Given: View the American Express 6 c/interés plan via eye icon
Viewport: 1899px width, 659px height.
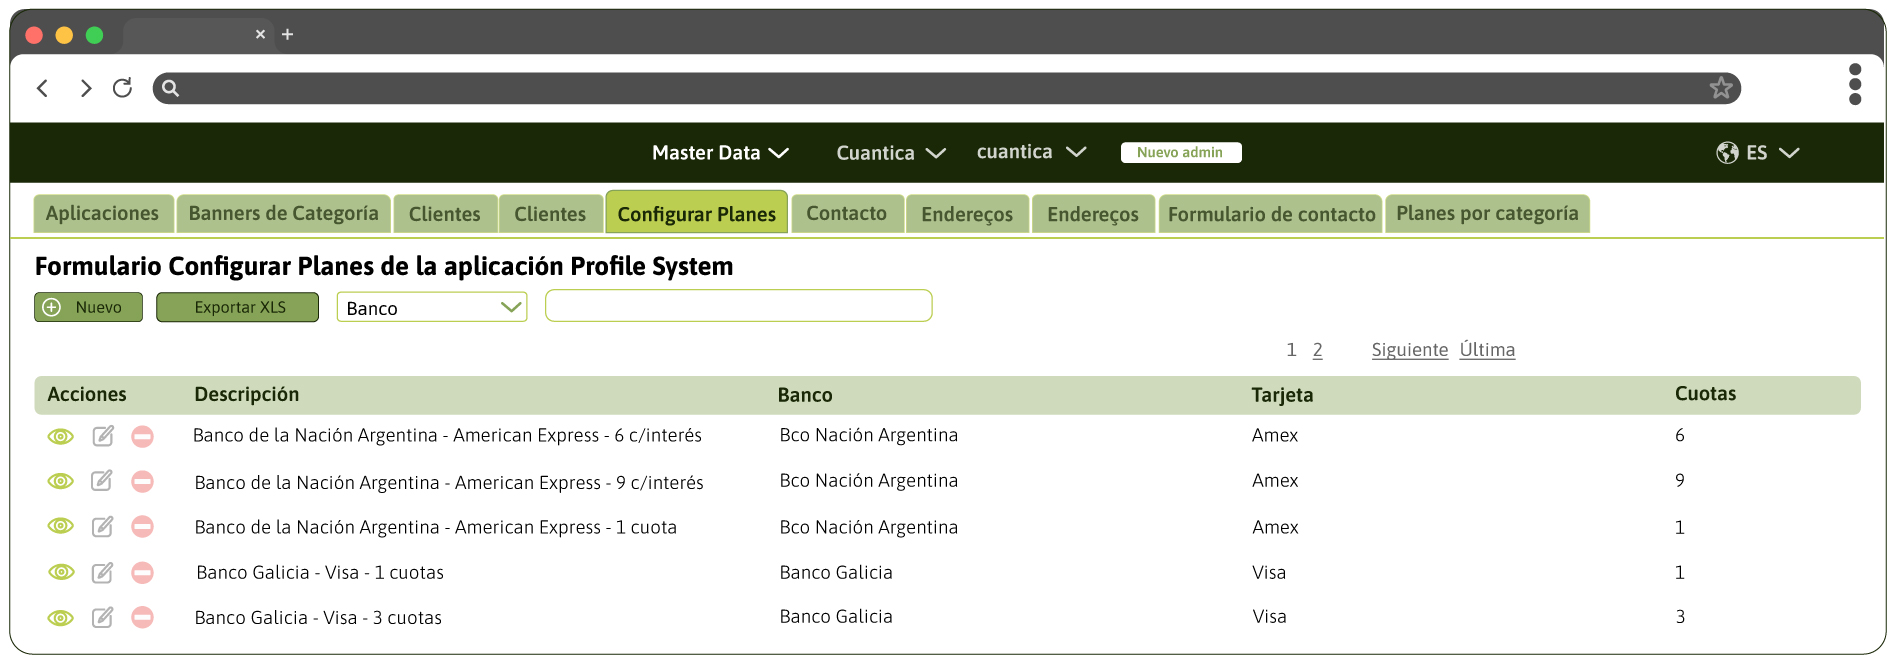Looking at the screenshot, I should (61, 436).
